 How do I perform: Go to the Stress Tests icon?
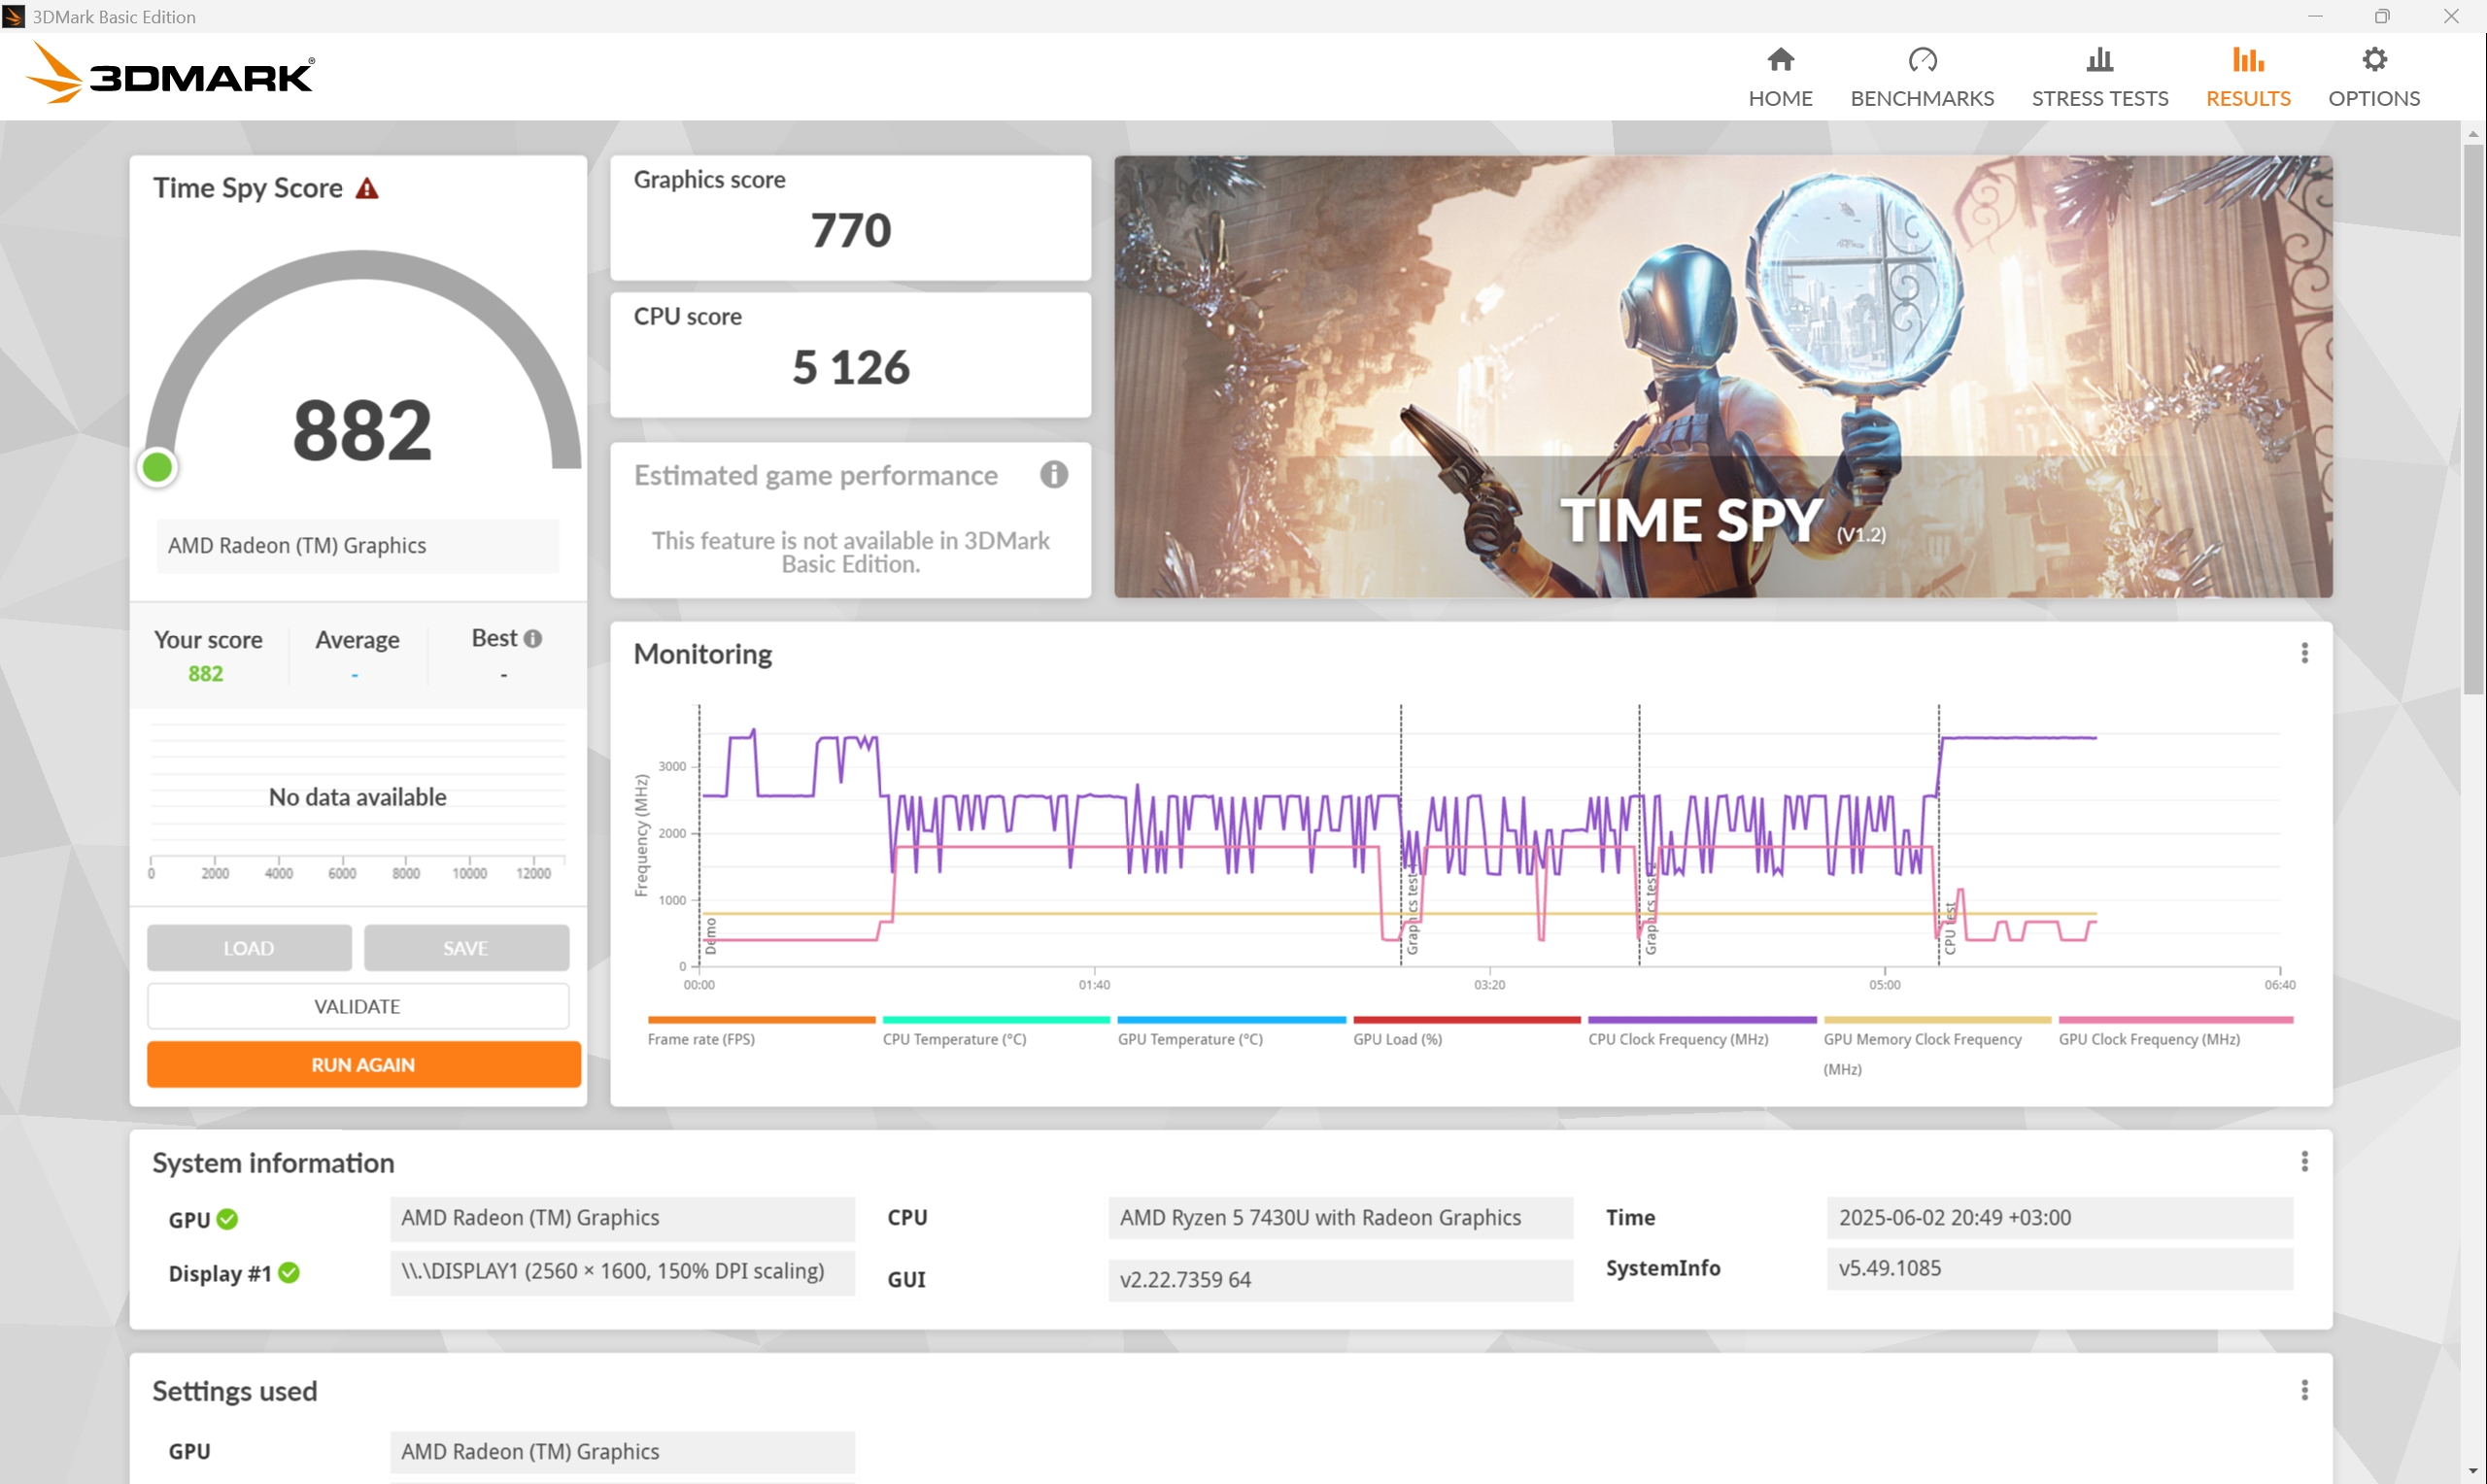(2099, 60)
